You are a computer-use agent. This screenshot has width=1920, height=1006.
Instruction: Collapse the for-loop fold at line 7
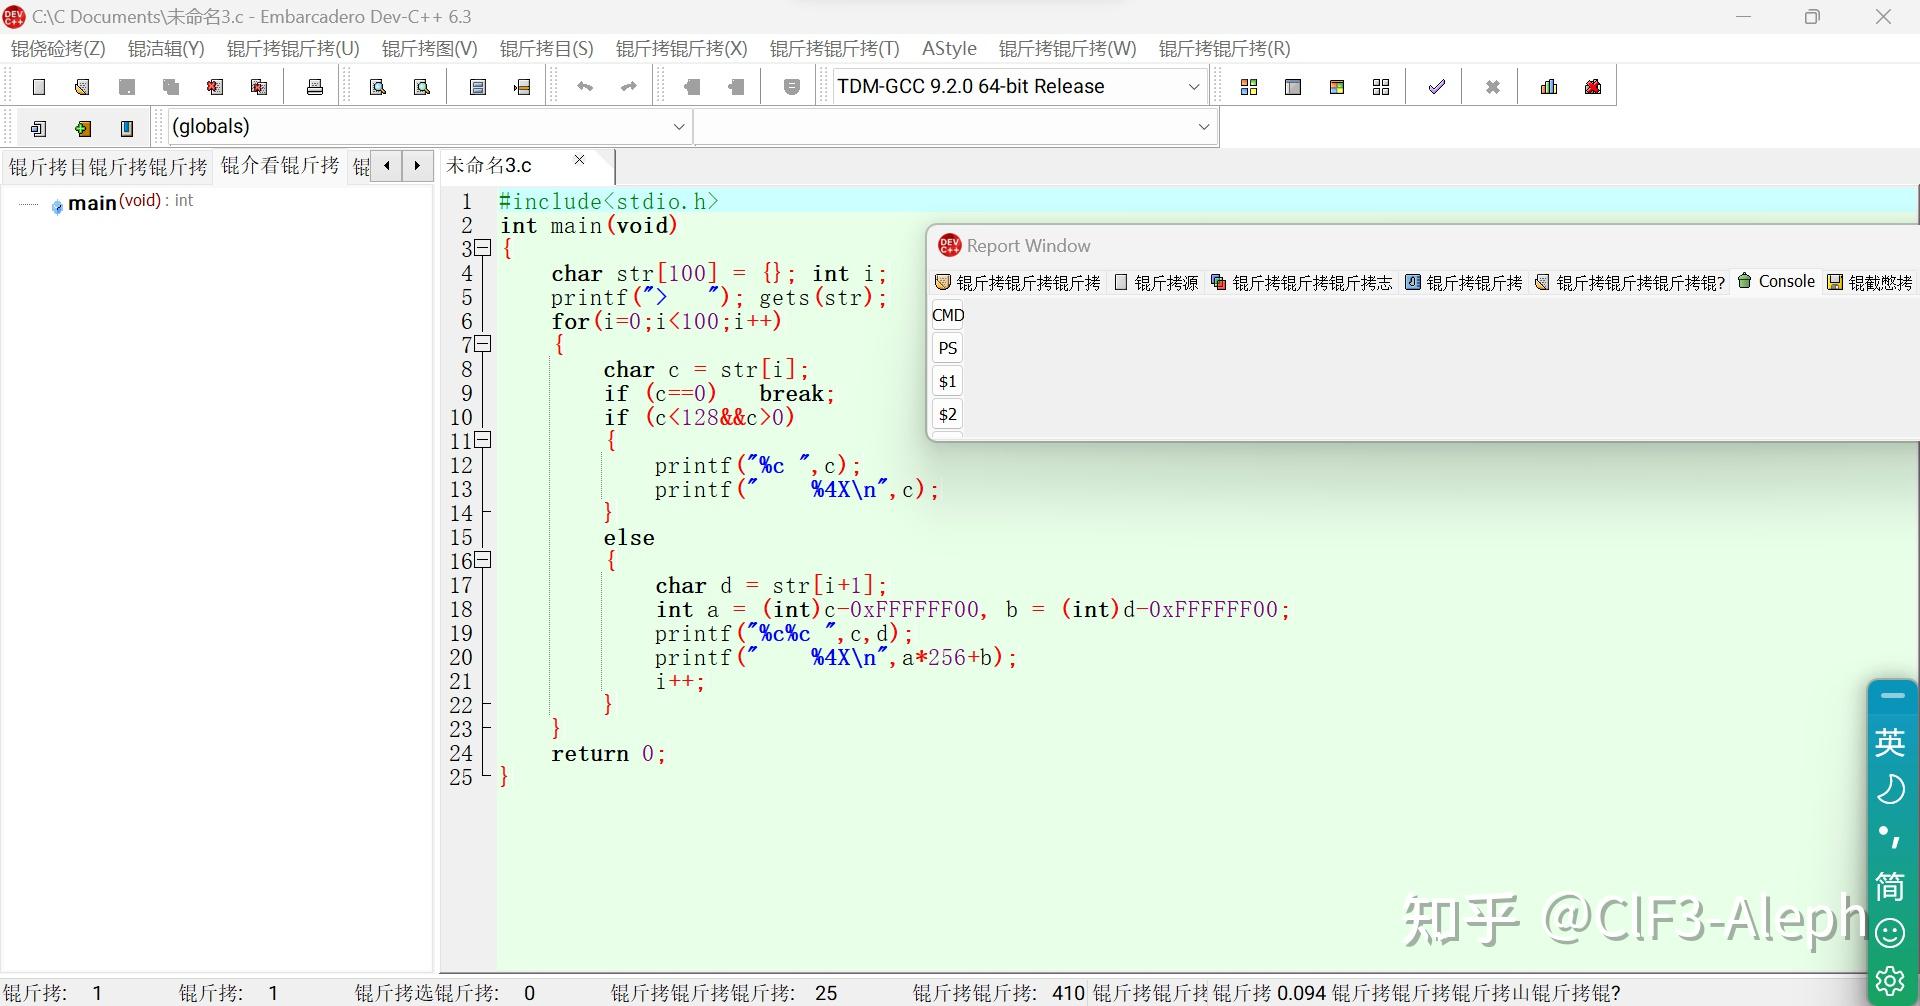483,343
